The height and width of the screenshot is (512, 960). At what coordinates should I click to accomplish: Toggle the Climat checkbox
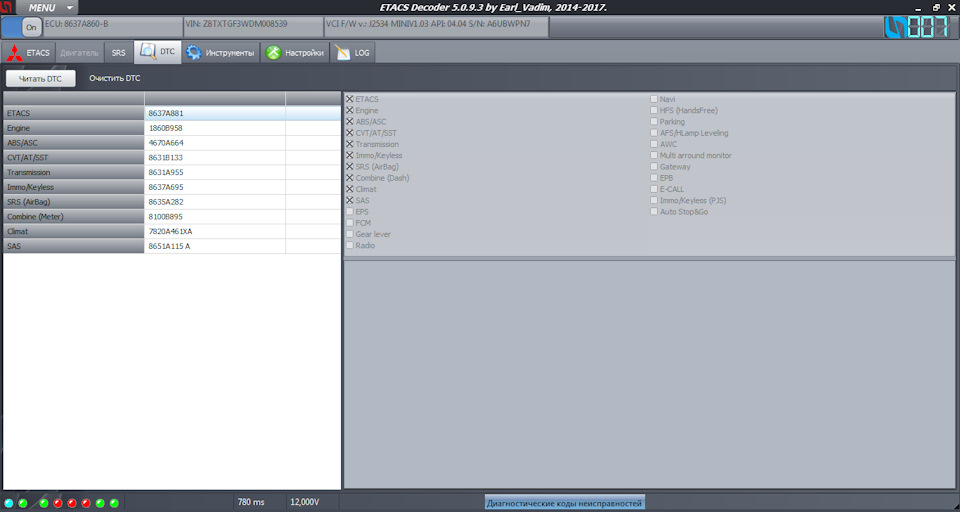click(x=350, y=189)
